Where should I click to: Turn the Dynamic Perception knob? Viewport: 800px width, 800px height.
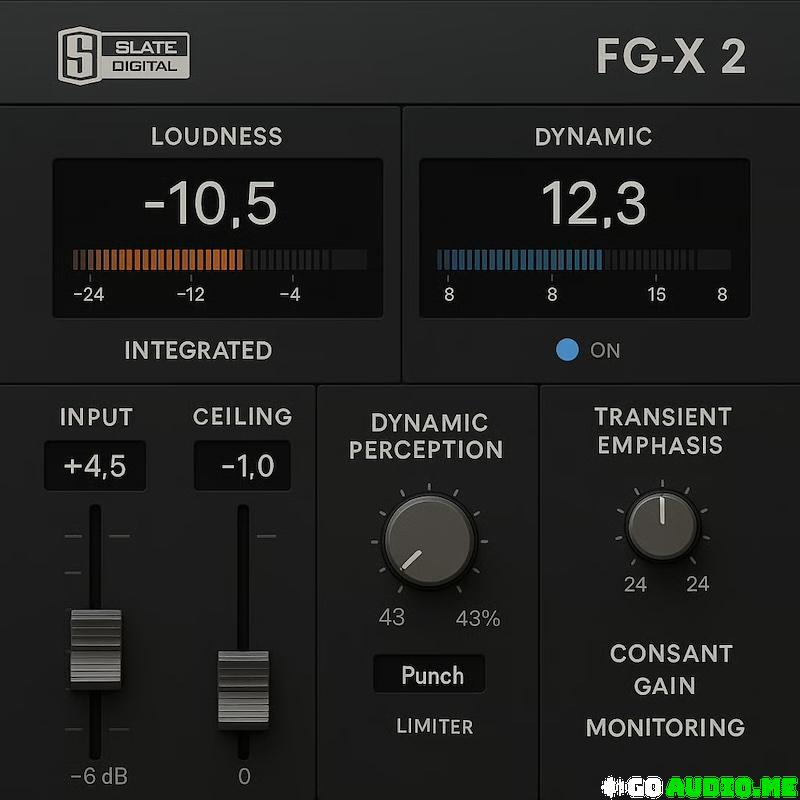pos(428,542)
